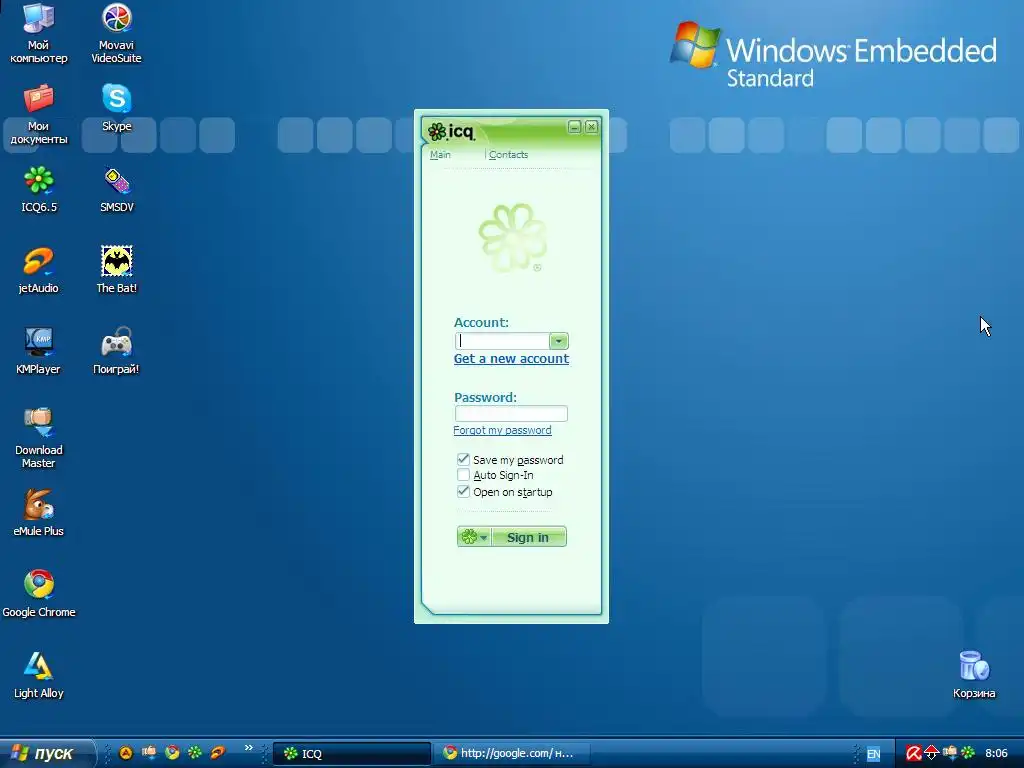Focus the Password input field
The height and width of the screenshot is (768, 1024).
(x=511, y=413)
